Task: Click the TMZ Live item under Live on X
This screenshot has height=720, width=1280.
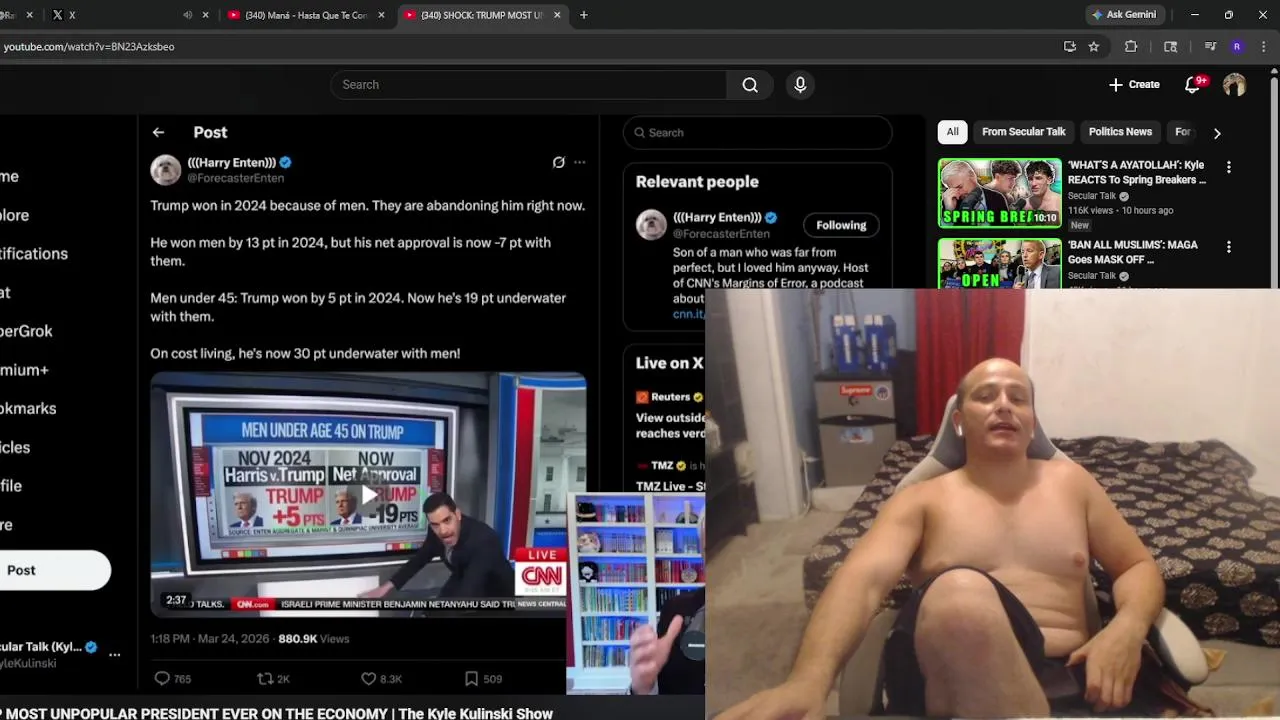Action: pyautogui.click(x=670, y=476)
